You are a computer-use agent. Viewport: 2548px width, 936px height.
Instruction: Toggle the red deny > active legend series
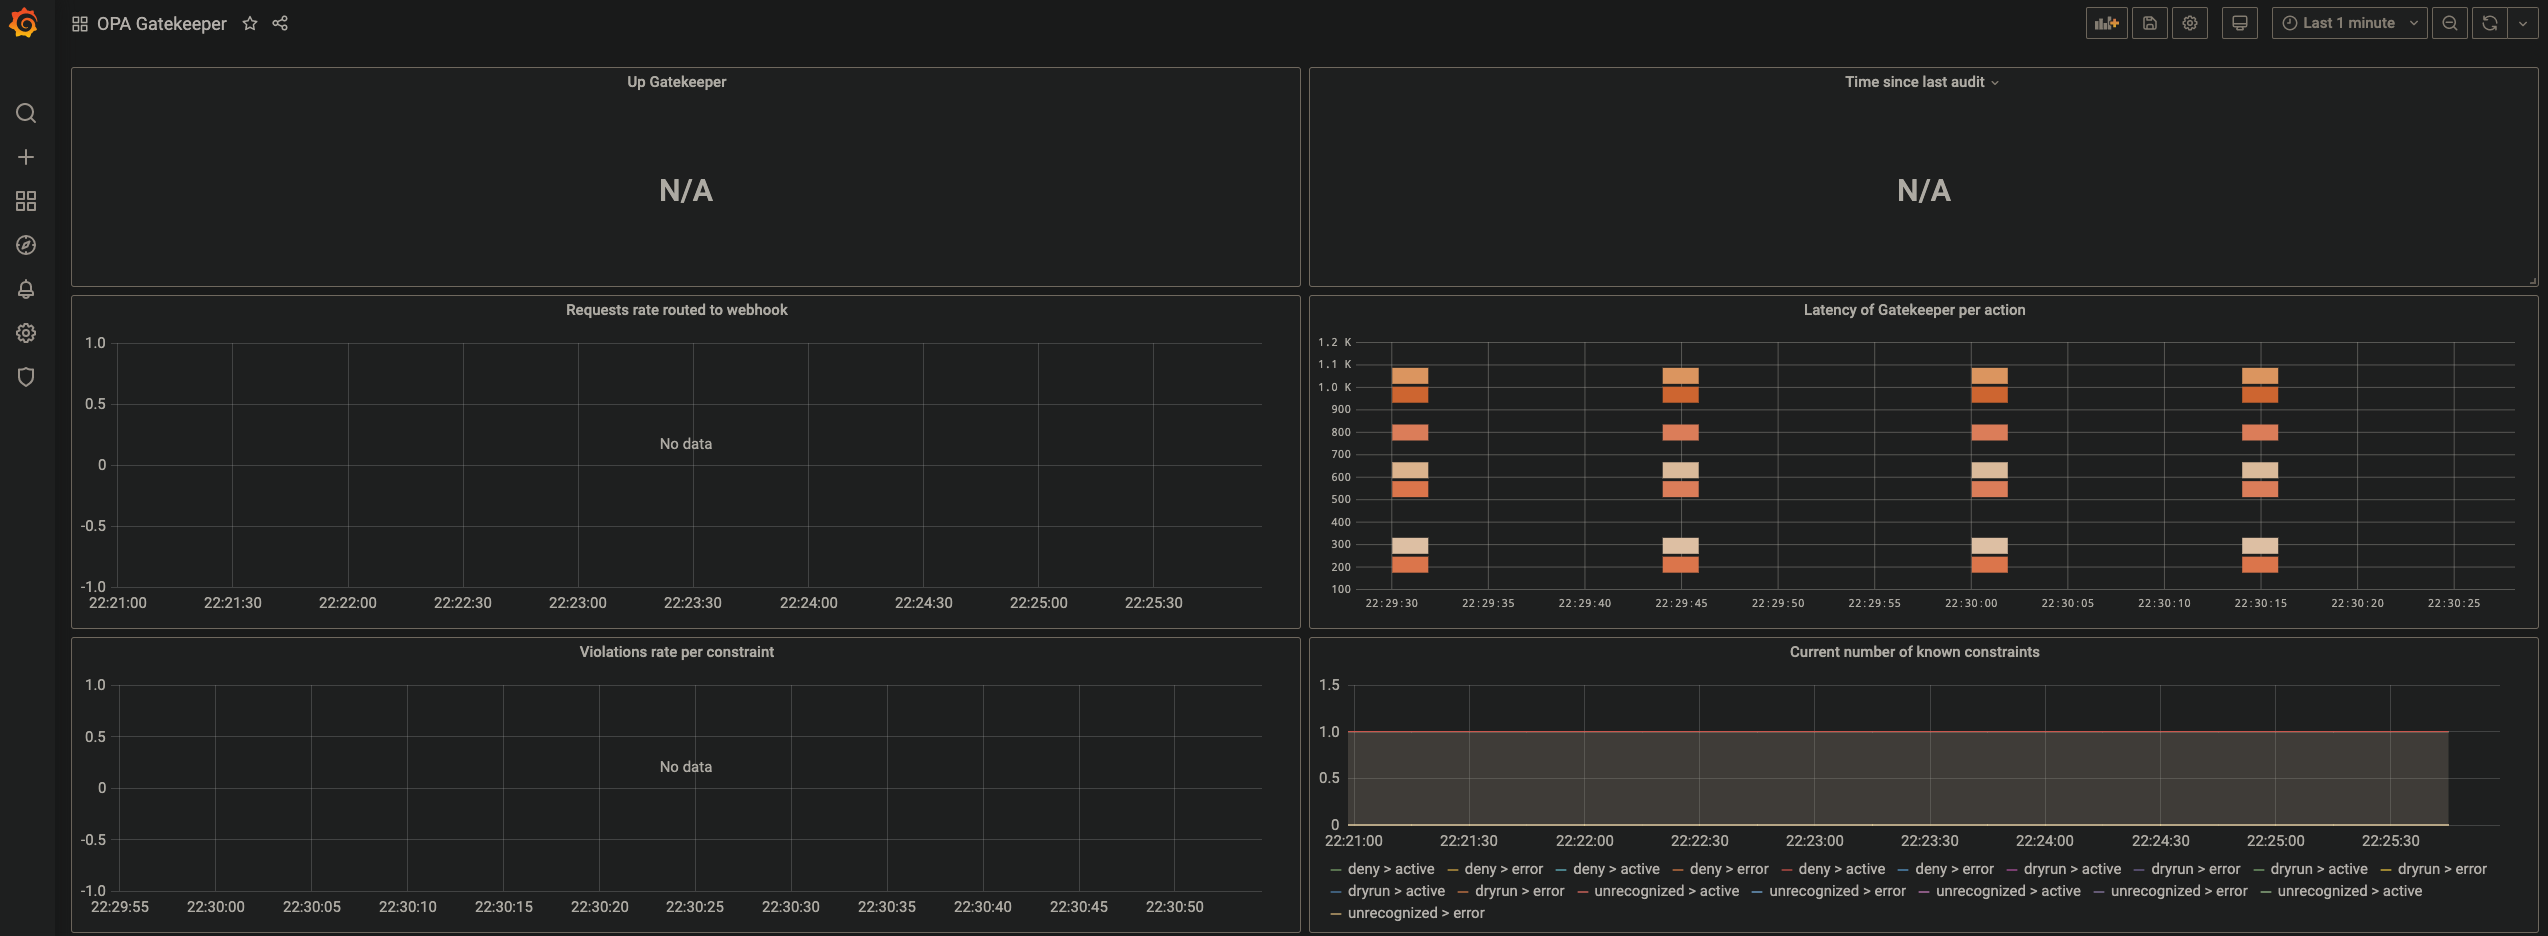[1842, 869]
